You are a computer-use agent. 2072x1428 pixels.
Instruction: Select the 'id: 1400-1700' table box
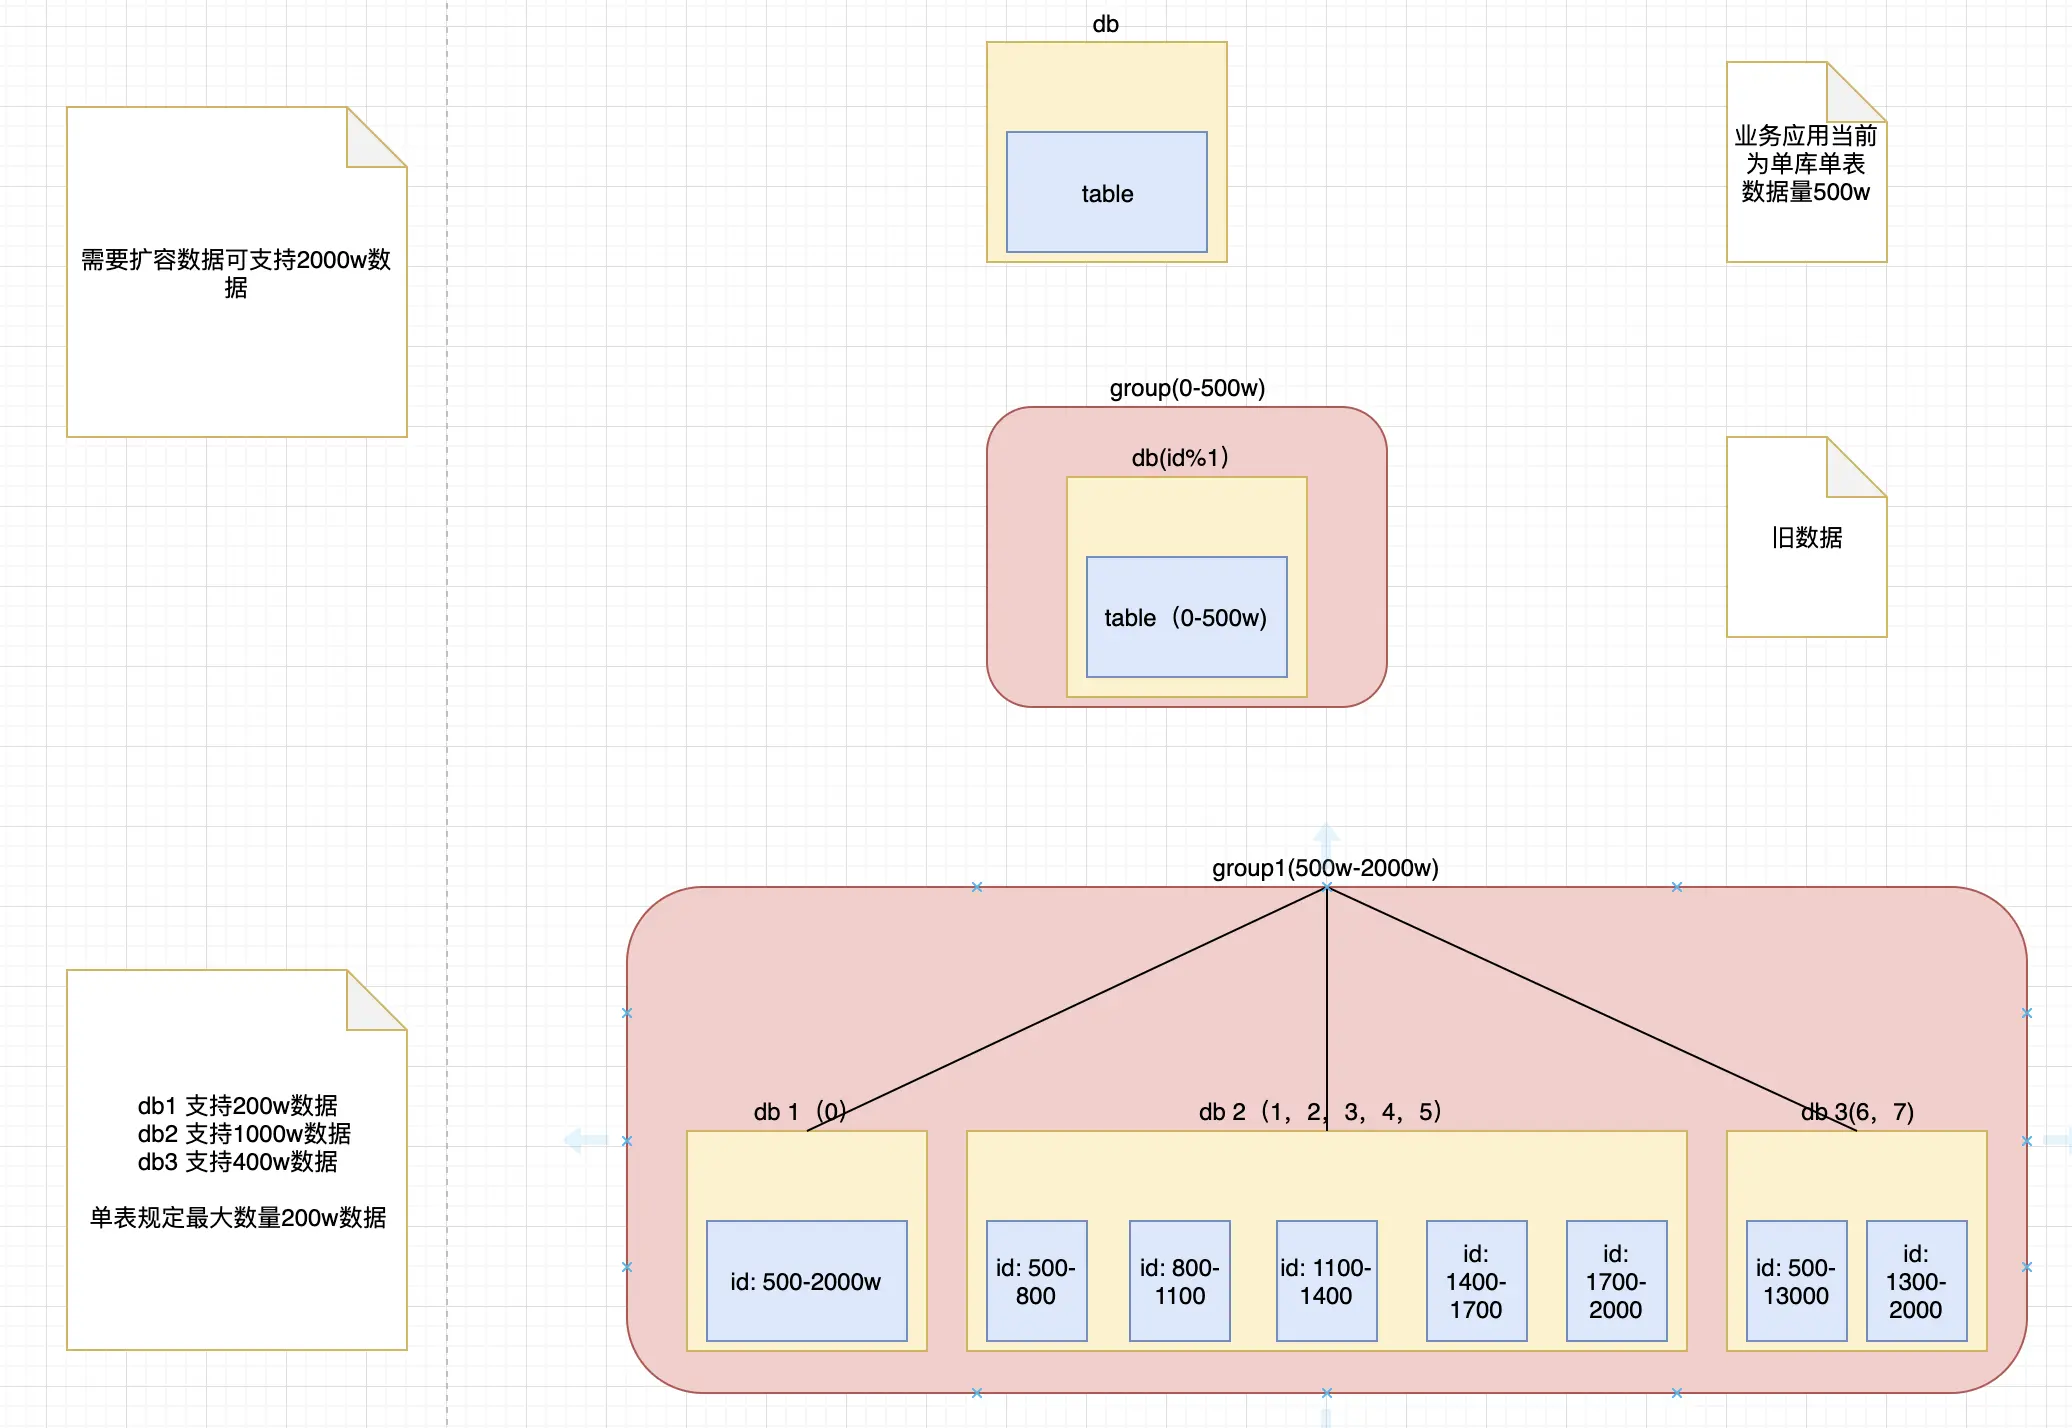pyautogui.click(x=1476, y=1281)
